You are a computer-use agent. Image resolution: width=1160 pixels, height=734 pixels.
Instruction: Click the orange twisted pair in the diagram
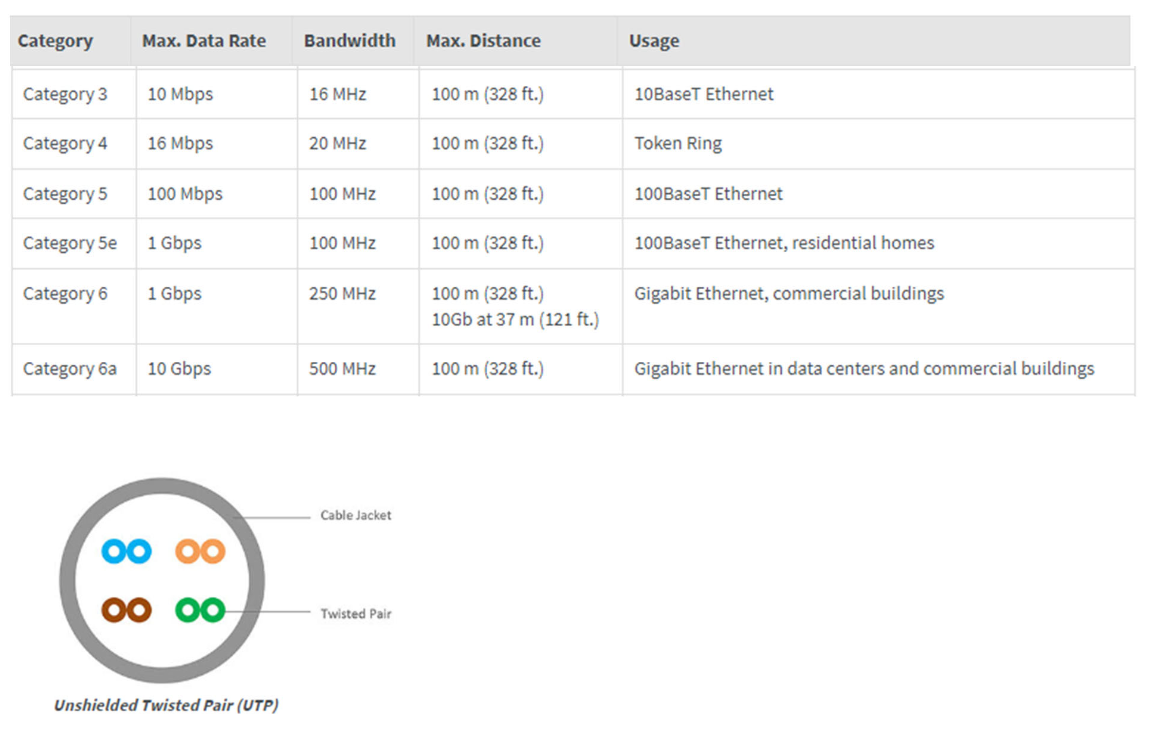click(200, 551)
